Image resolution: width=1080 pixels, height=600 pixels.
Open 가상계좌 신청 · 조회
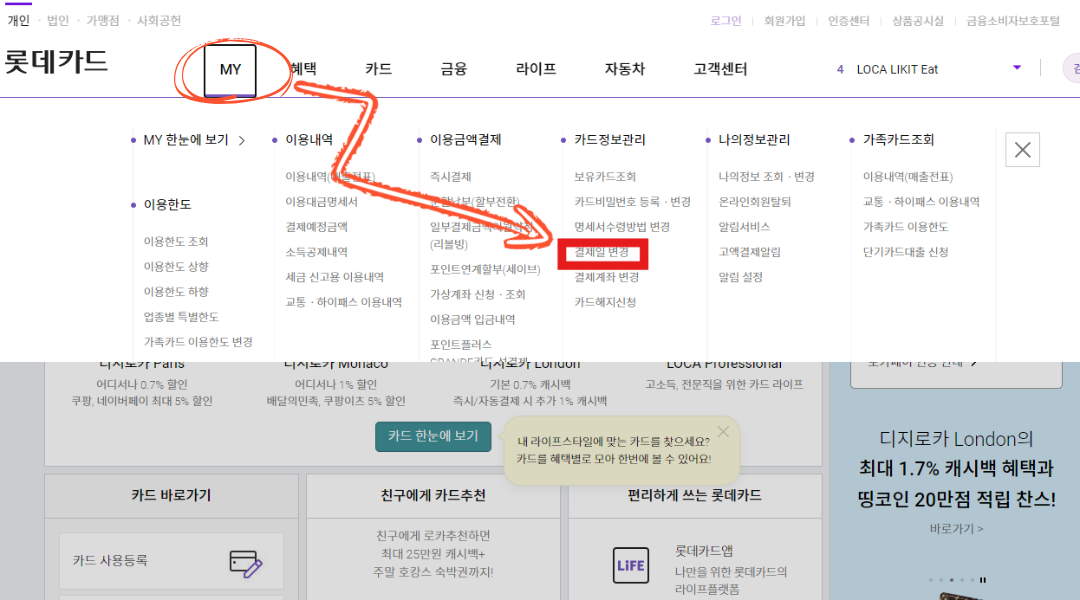point(477,294)
